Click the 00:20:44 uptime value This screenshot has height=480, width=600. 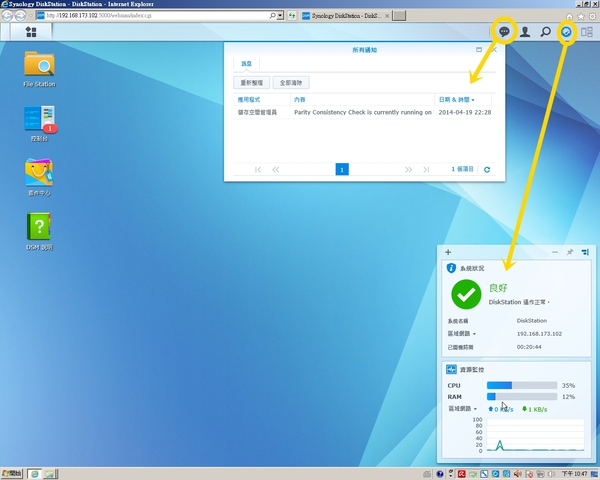529,347
